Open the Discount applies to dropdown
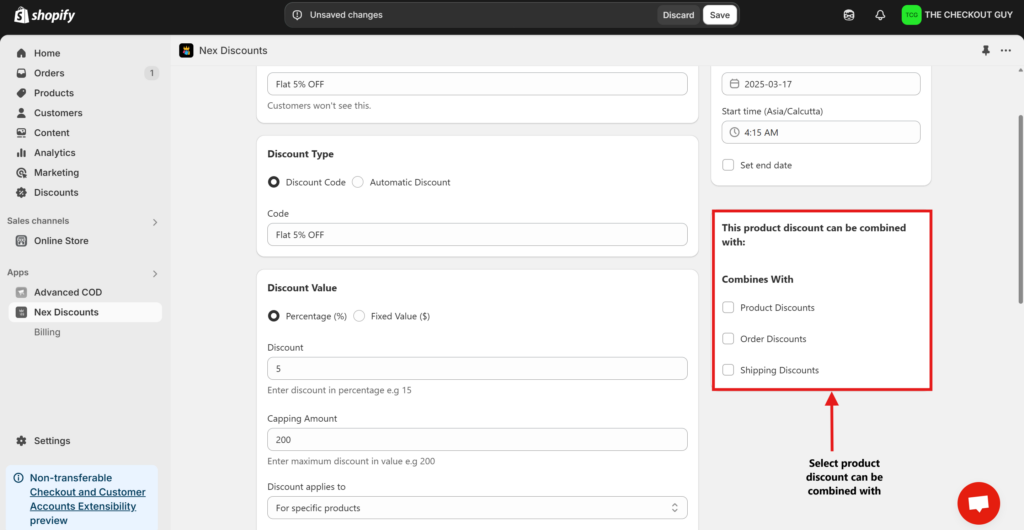Screen dimensions: 1024x530 pos(477,508)
